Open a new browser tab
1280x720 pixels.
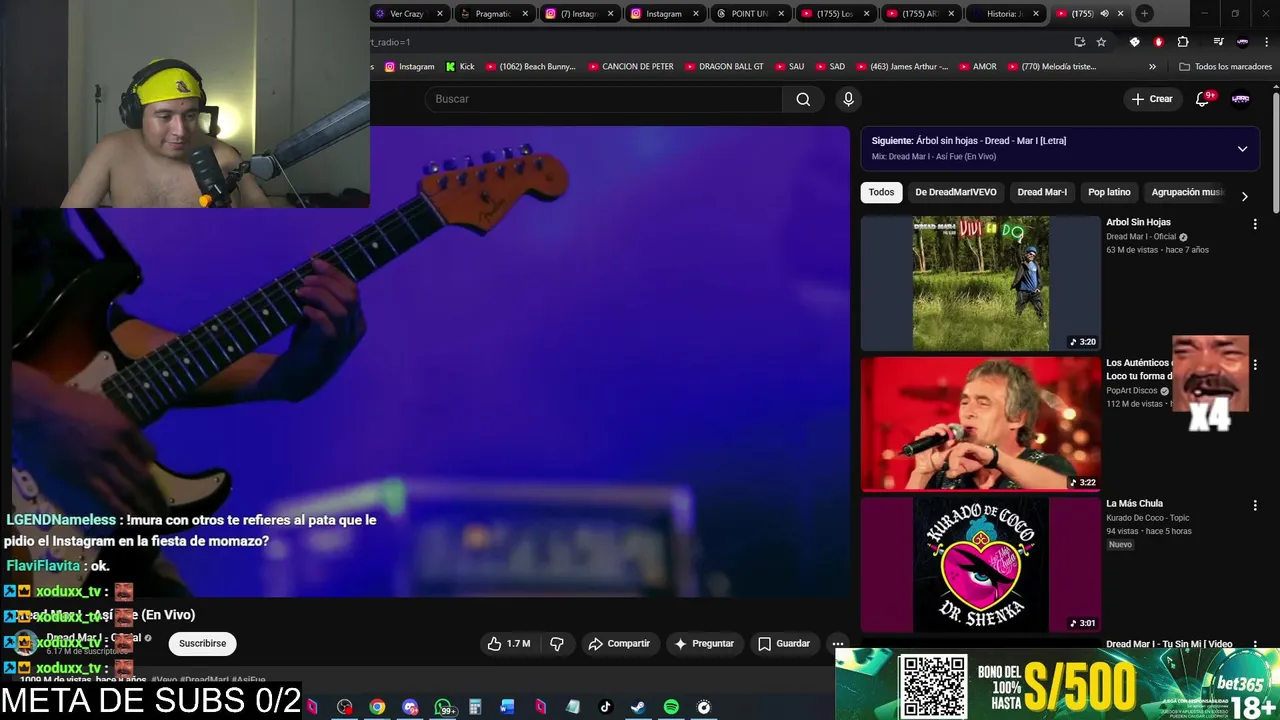coord(1145,13)
